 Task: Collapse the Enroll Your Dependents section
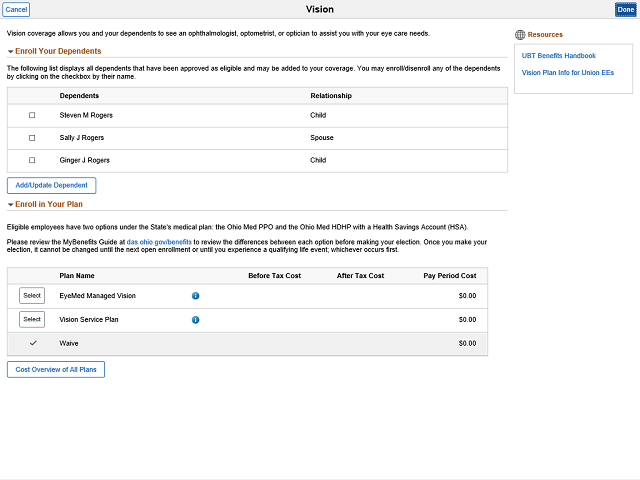pyautogui.click(x=11, y=52)
